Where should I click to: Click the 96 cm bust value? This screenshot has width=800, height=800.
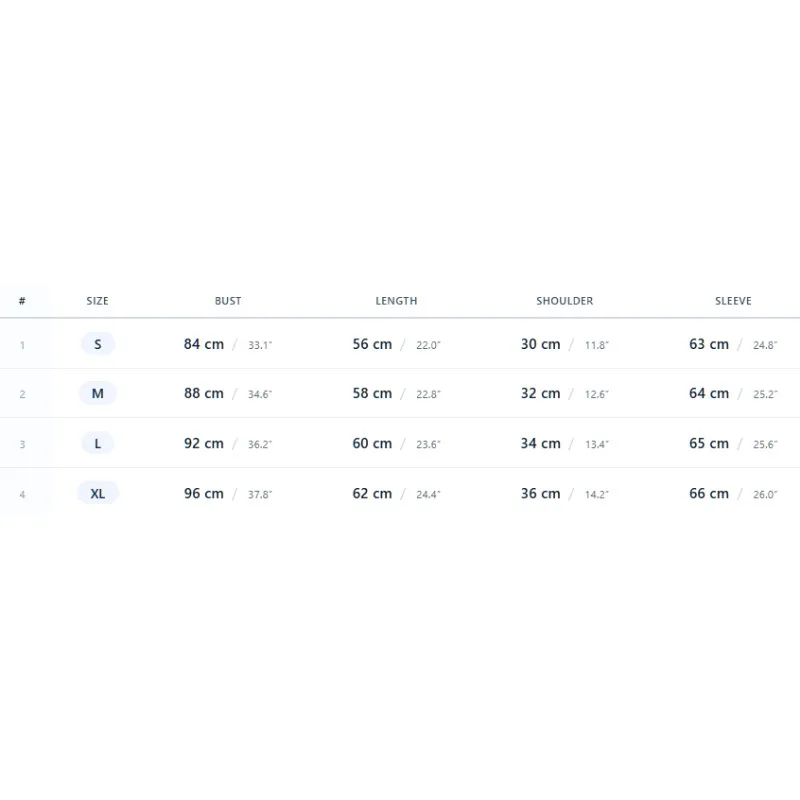coord(204,493)
